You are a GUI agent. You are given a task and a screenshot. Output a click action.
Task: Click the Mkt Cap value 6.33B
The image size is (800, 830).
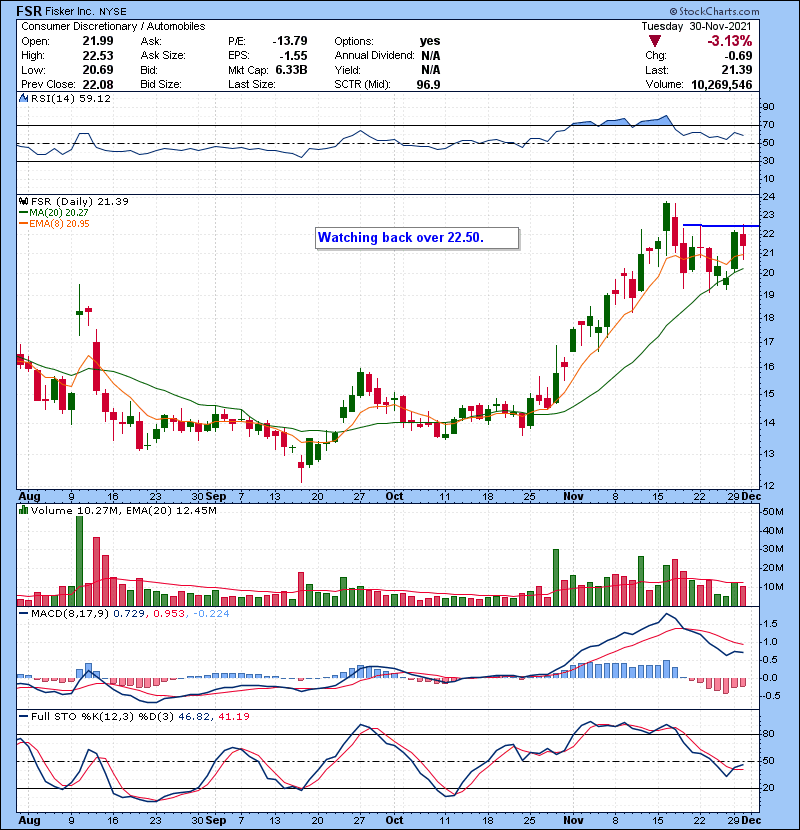291,70
